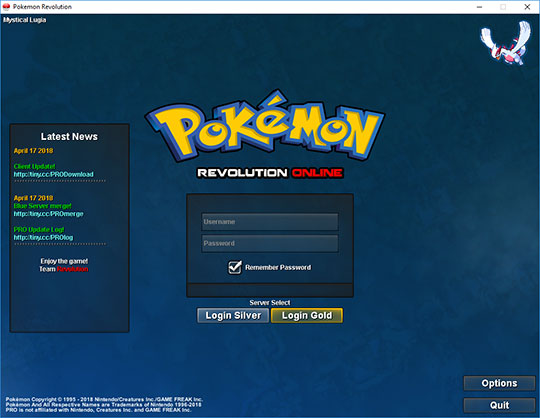Quit the game
Image resolution: width=540 pixels, height=418 pixels.
499,405
